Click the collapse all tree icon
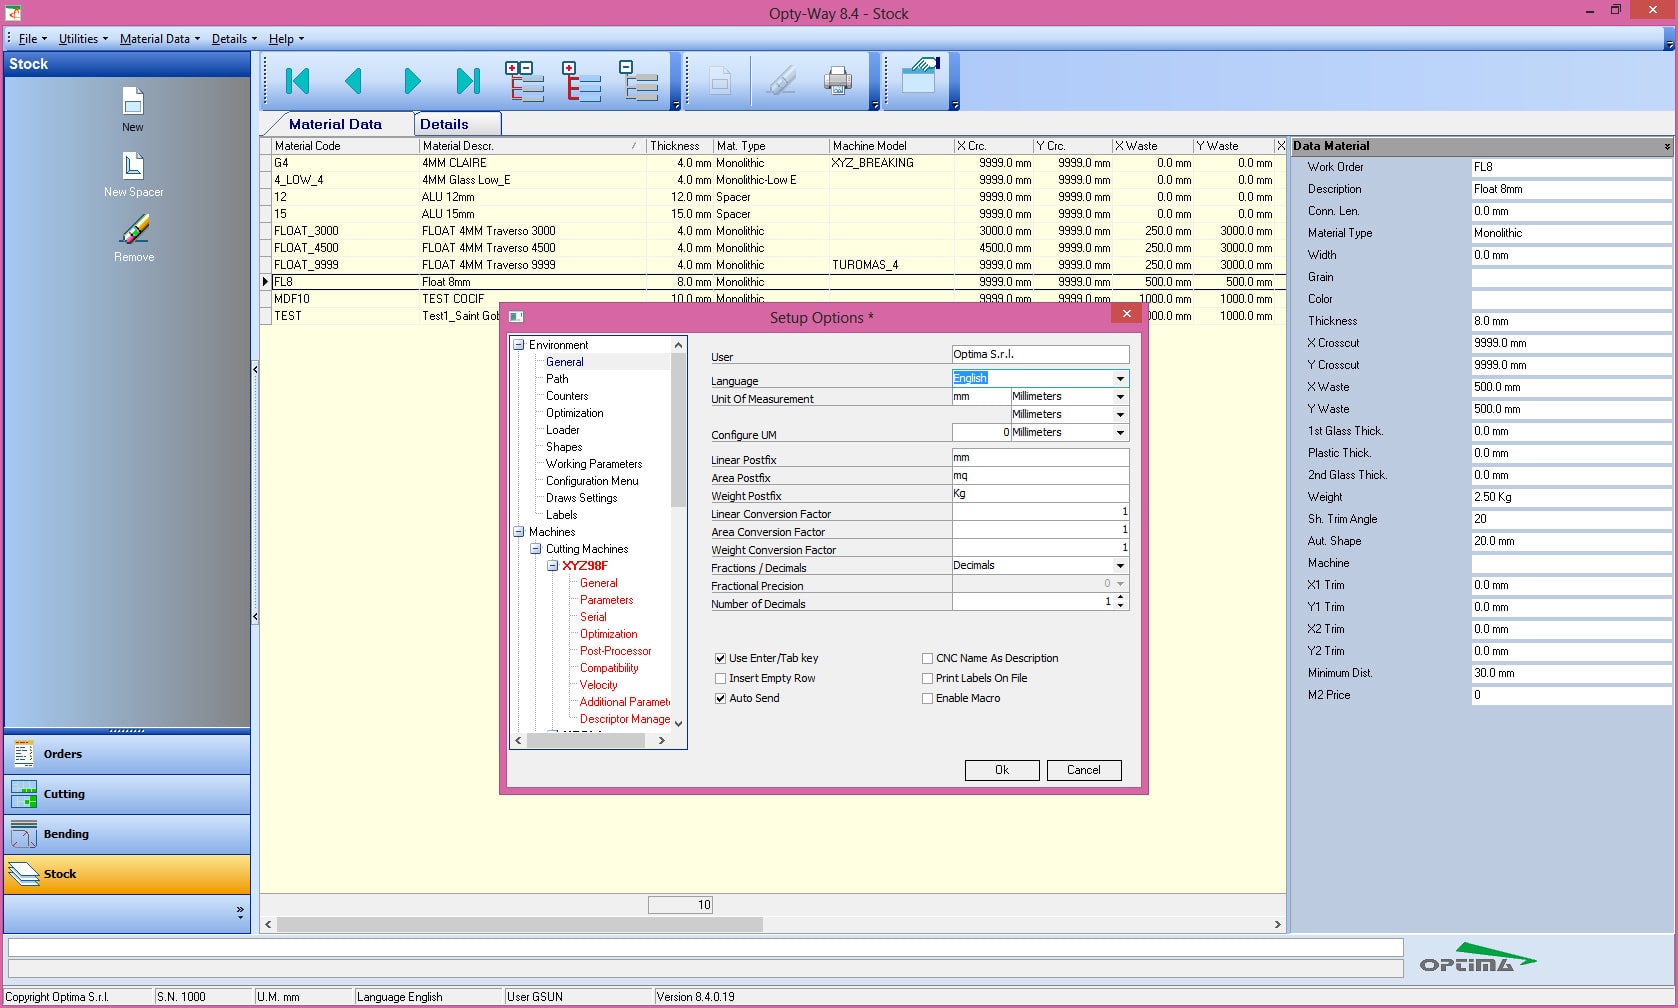The image size is (1678, 1008). 638,81
